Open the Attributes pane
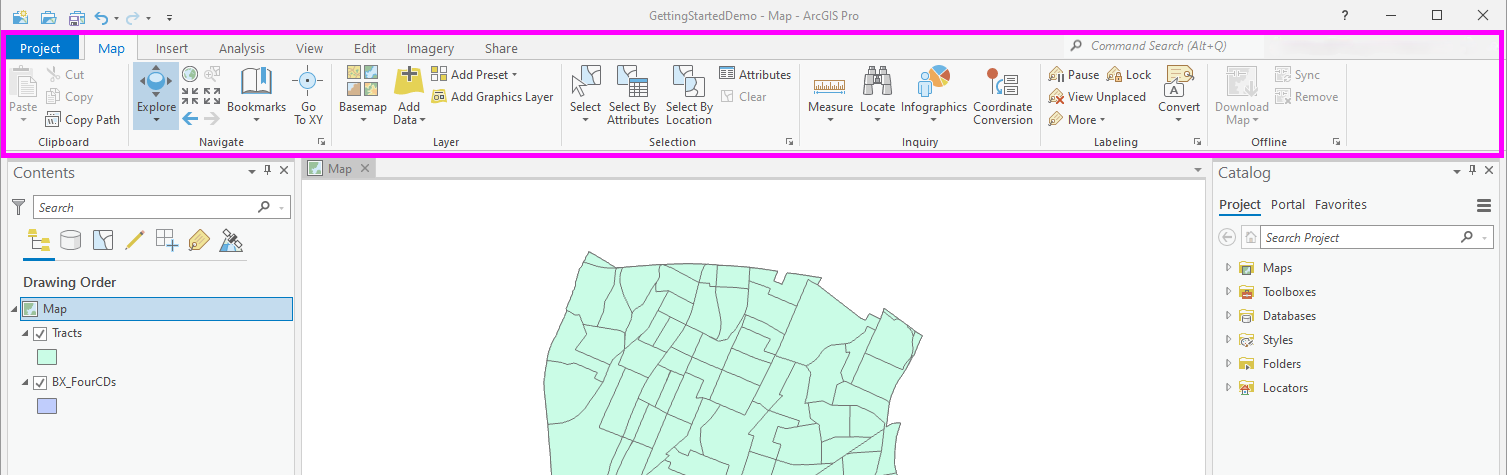 pos(755,75)
